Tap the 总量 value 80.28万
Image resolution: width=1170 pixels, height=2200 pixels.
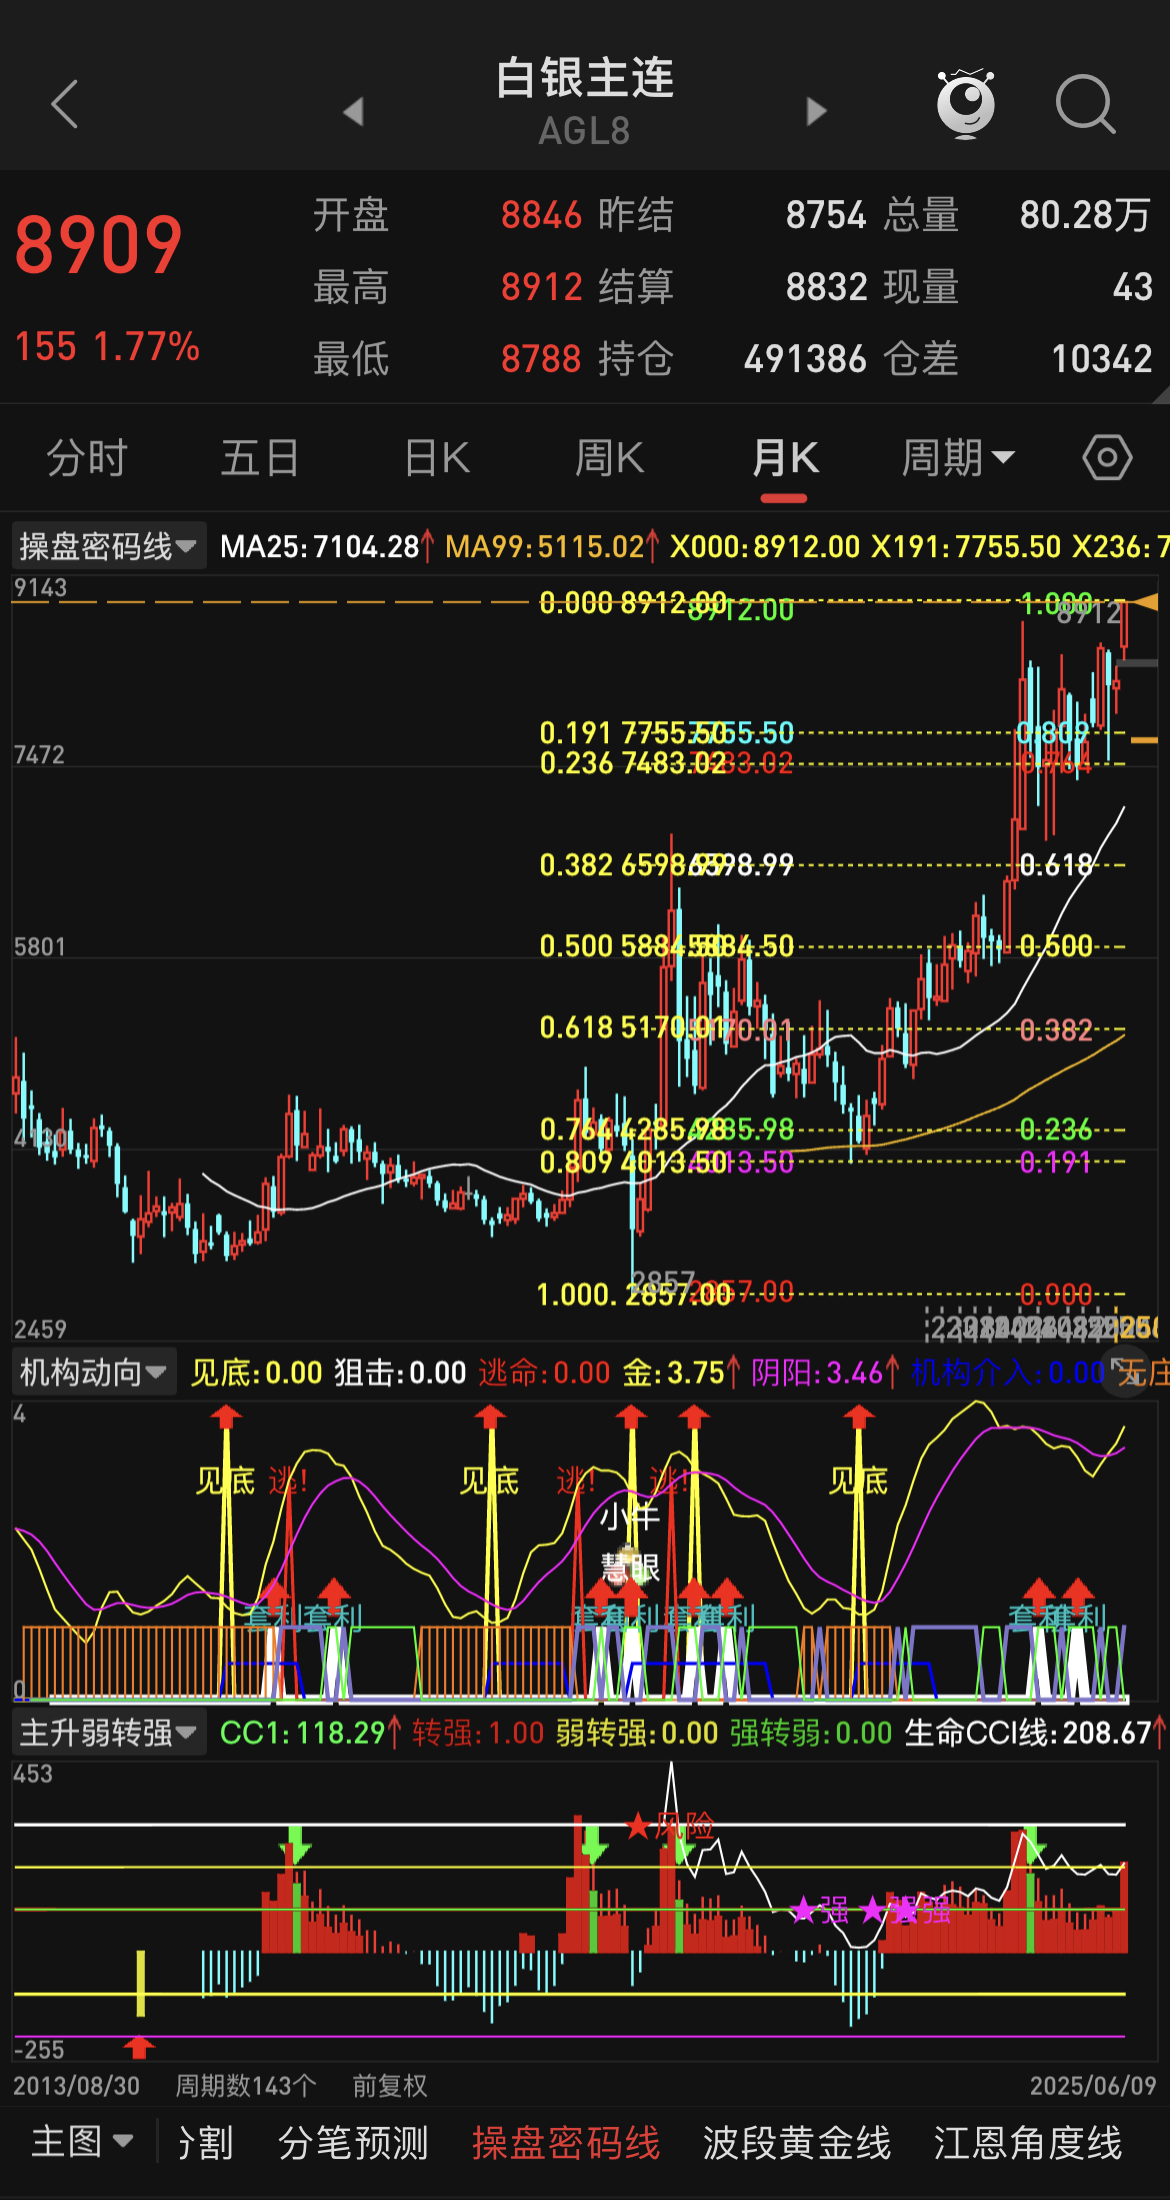(1086, 215)
